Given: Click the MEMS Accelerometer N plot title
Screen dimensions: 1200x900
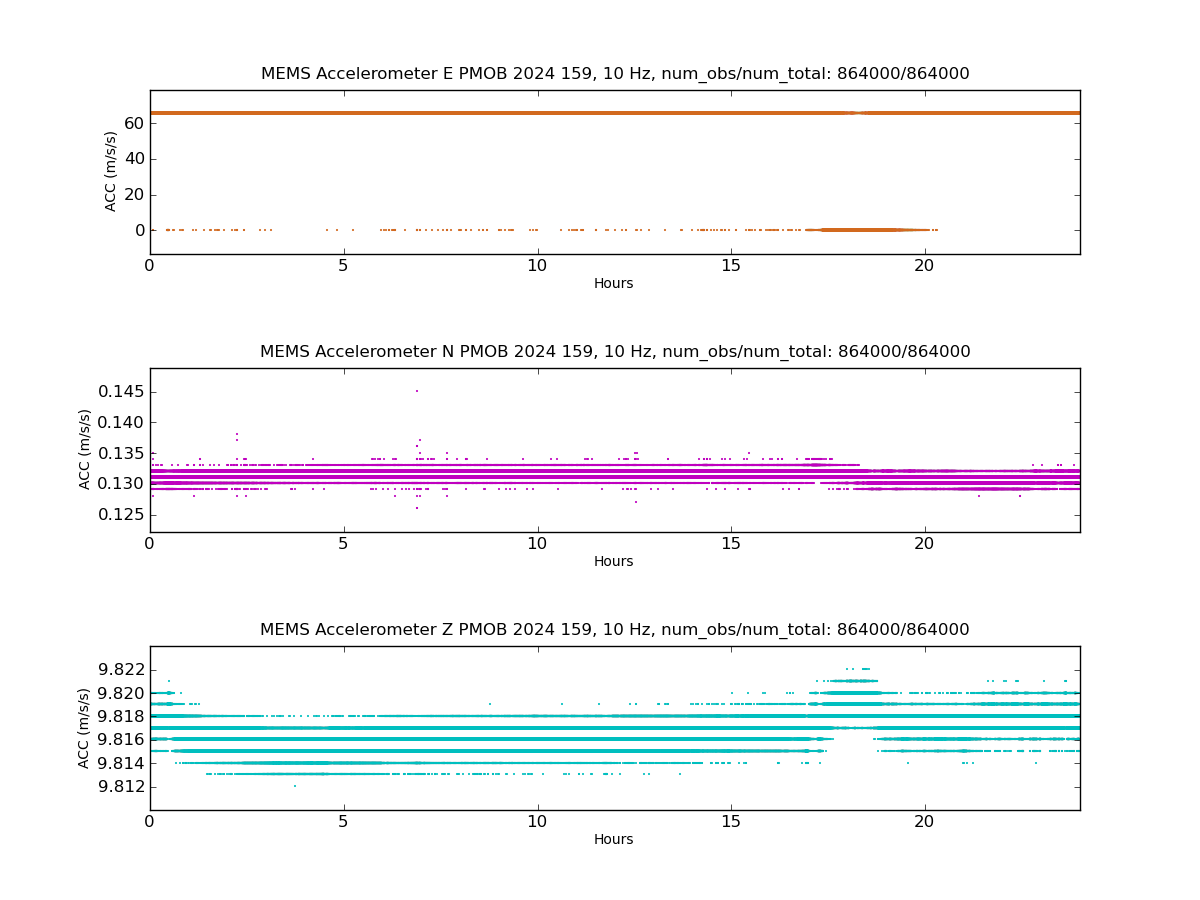Looking at the screenshot, I should point(615,352).
